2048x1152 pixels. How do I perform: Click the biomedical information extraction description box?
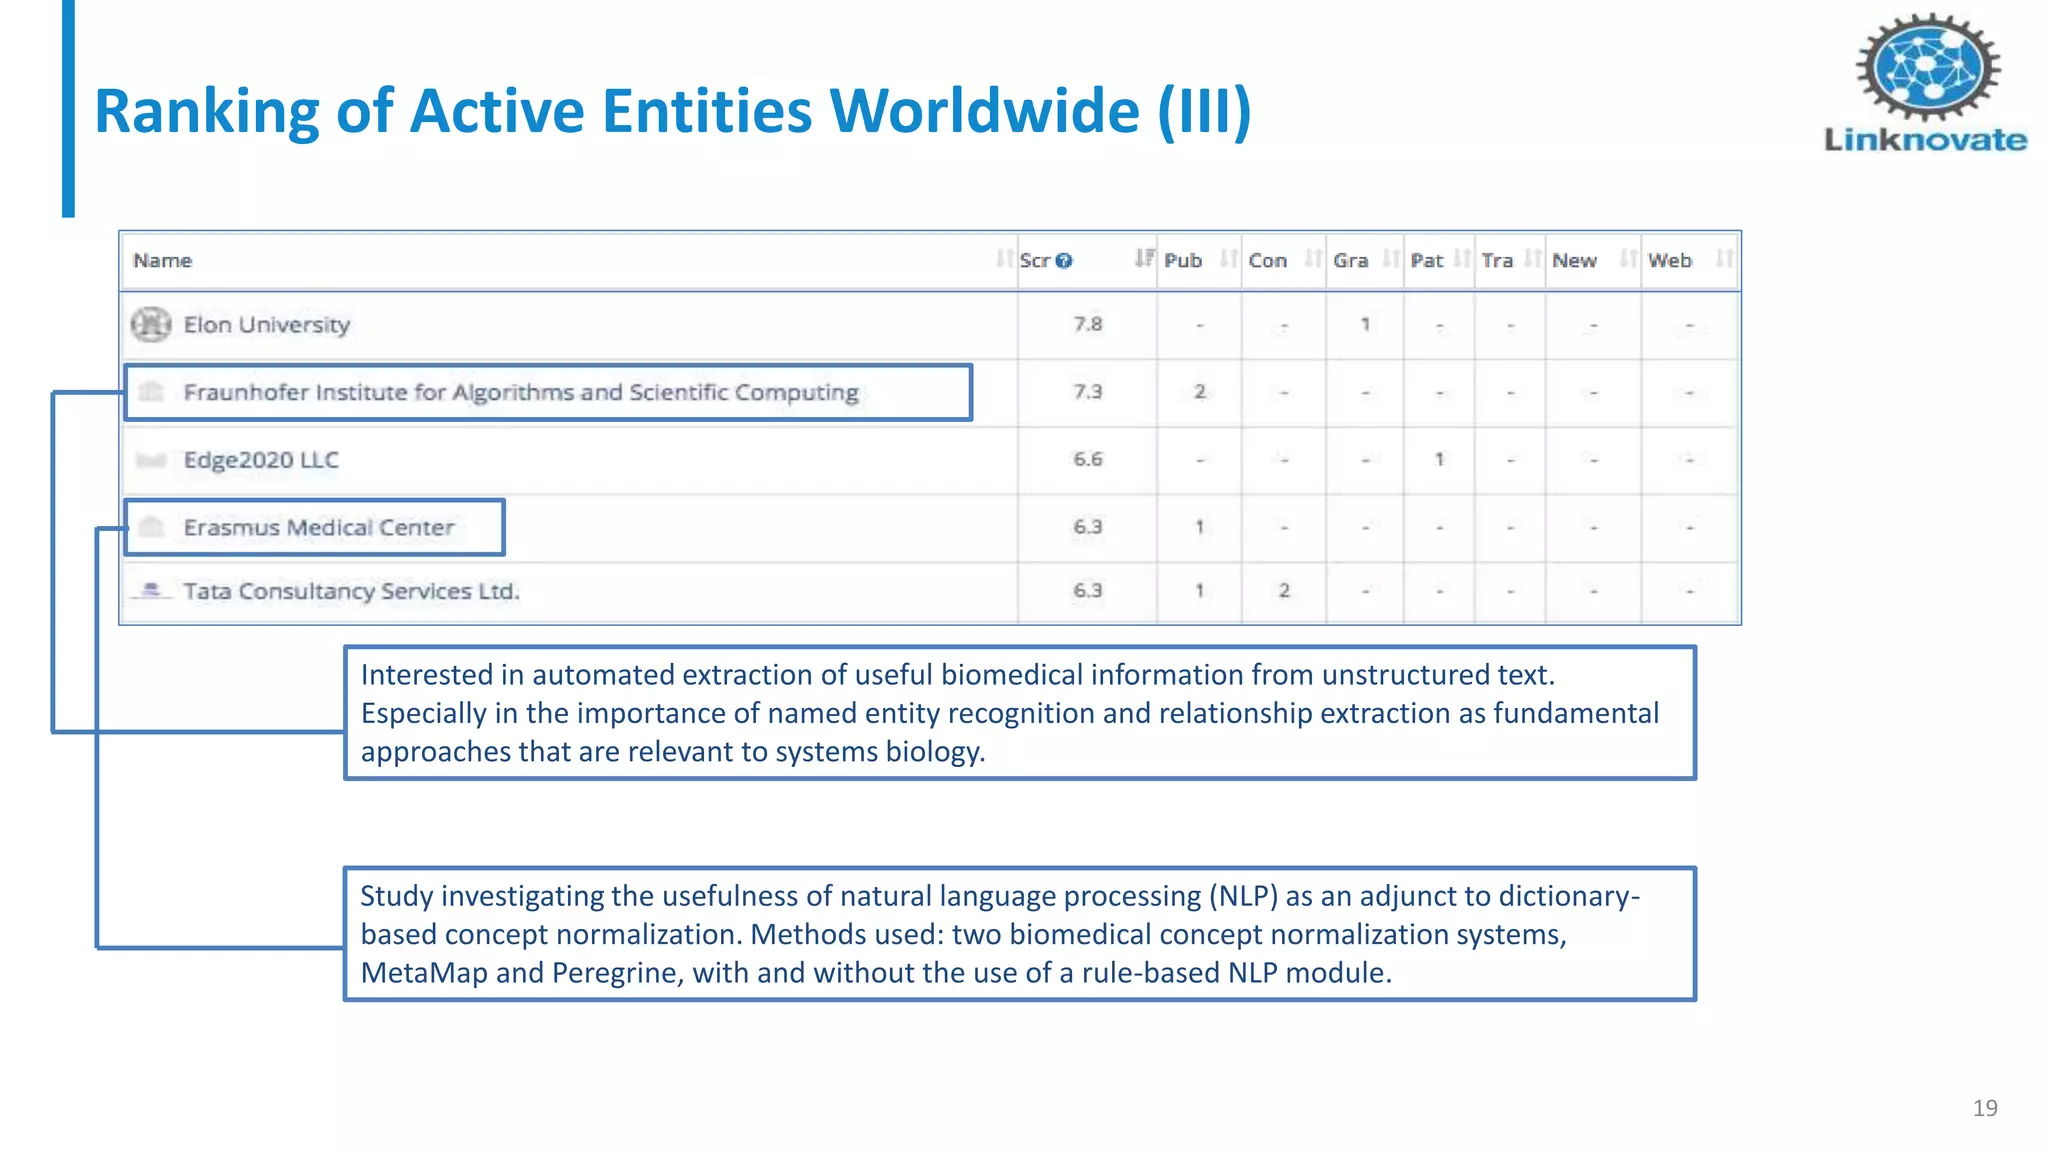(x=1020, y=713)
